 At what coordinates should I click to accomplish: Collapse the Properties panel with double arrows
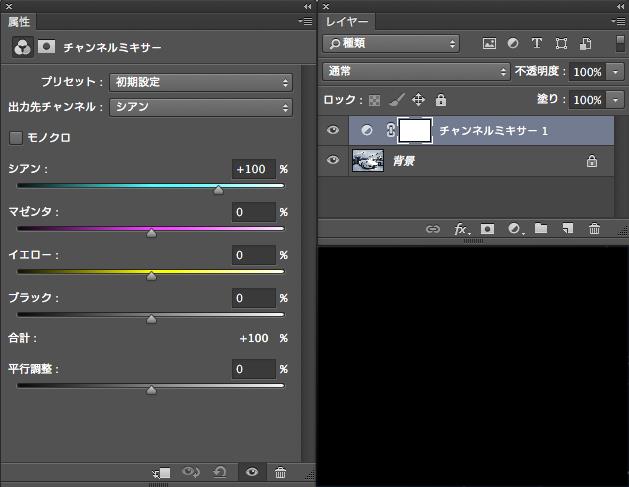click(x=307, y=6)
